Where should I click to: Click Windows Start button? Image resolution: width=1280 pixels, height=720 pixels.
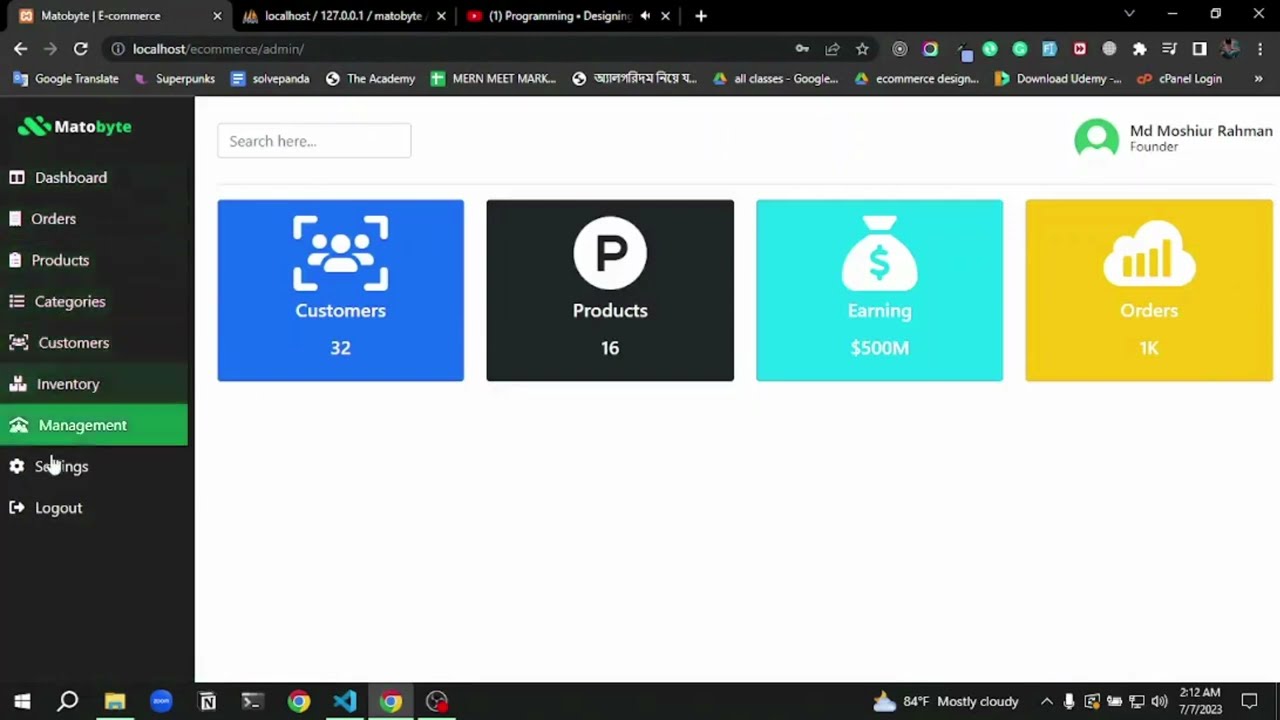click(x=22, y=701)
